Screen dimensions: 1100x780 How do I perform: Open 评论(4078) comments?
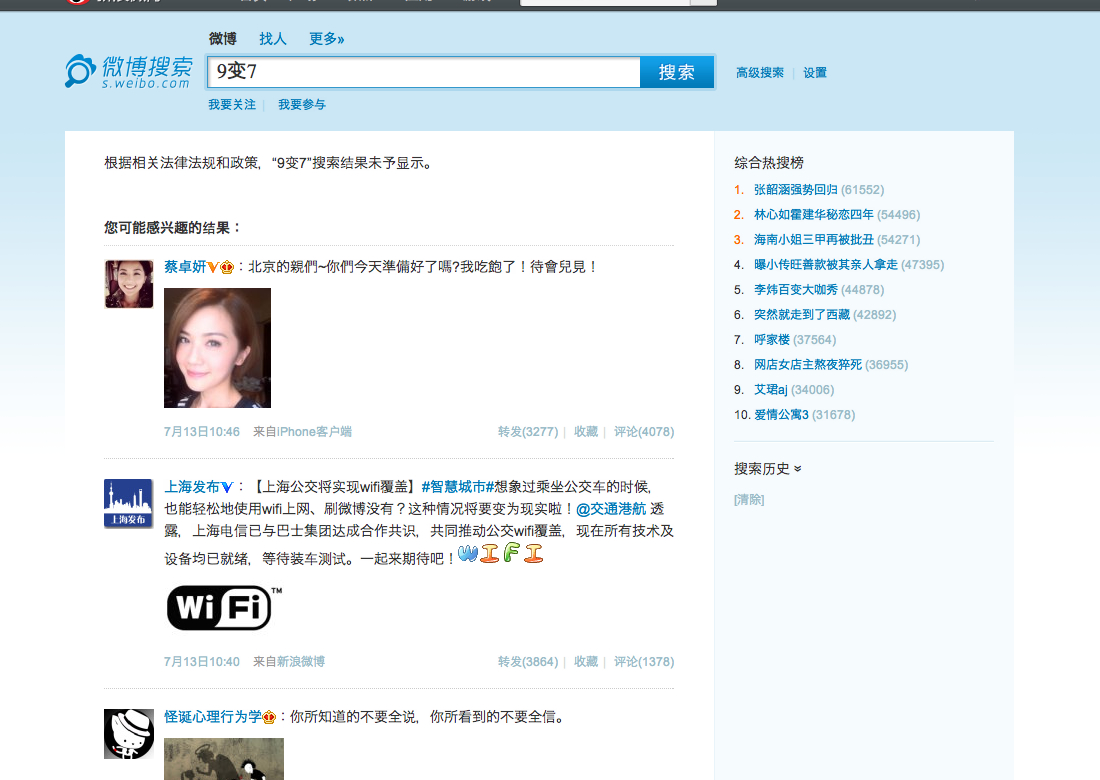pyautogui.click(x=644, y=431)
